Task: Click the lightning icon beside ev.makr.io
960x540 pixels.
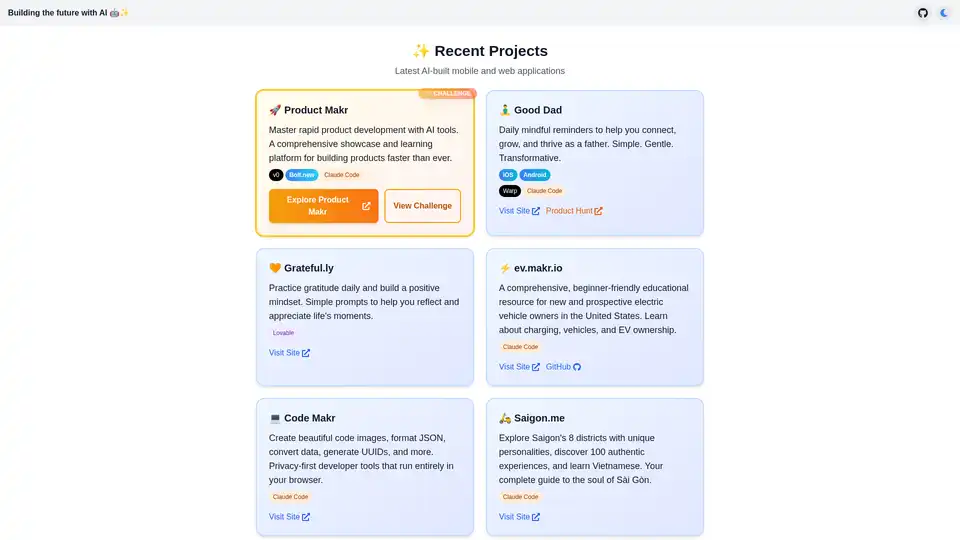Action: coord(505,268)
